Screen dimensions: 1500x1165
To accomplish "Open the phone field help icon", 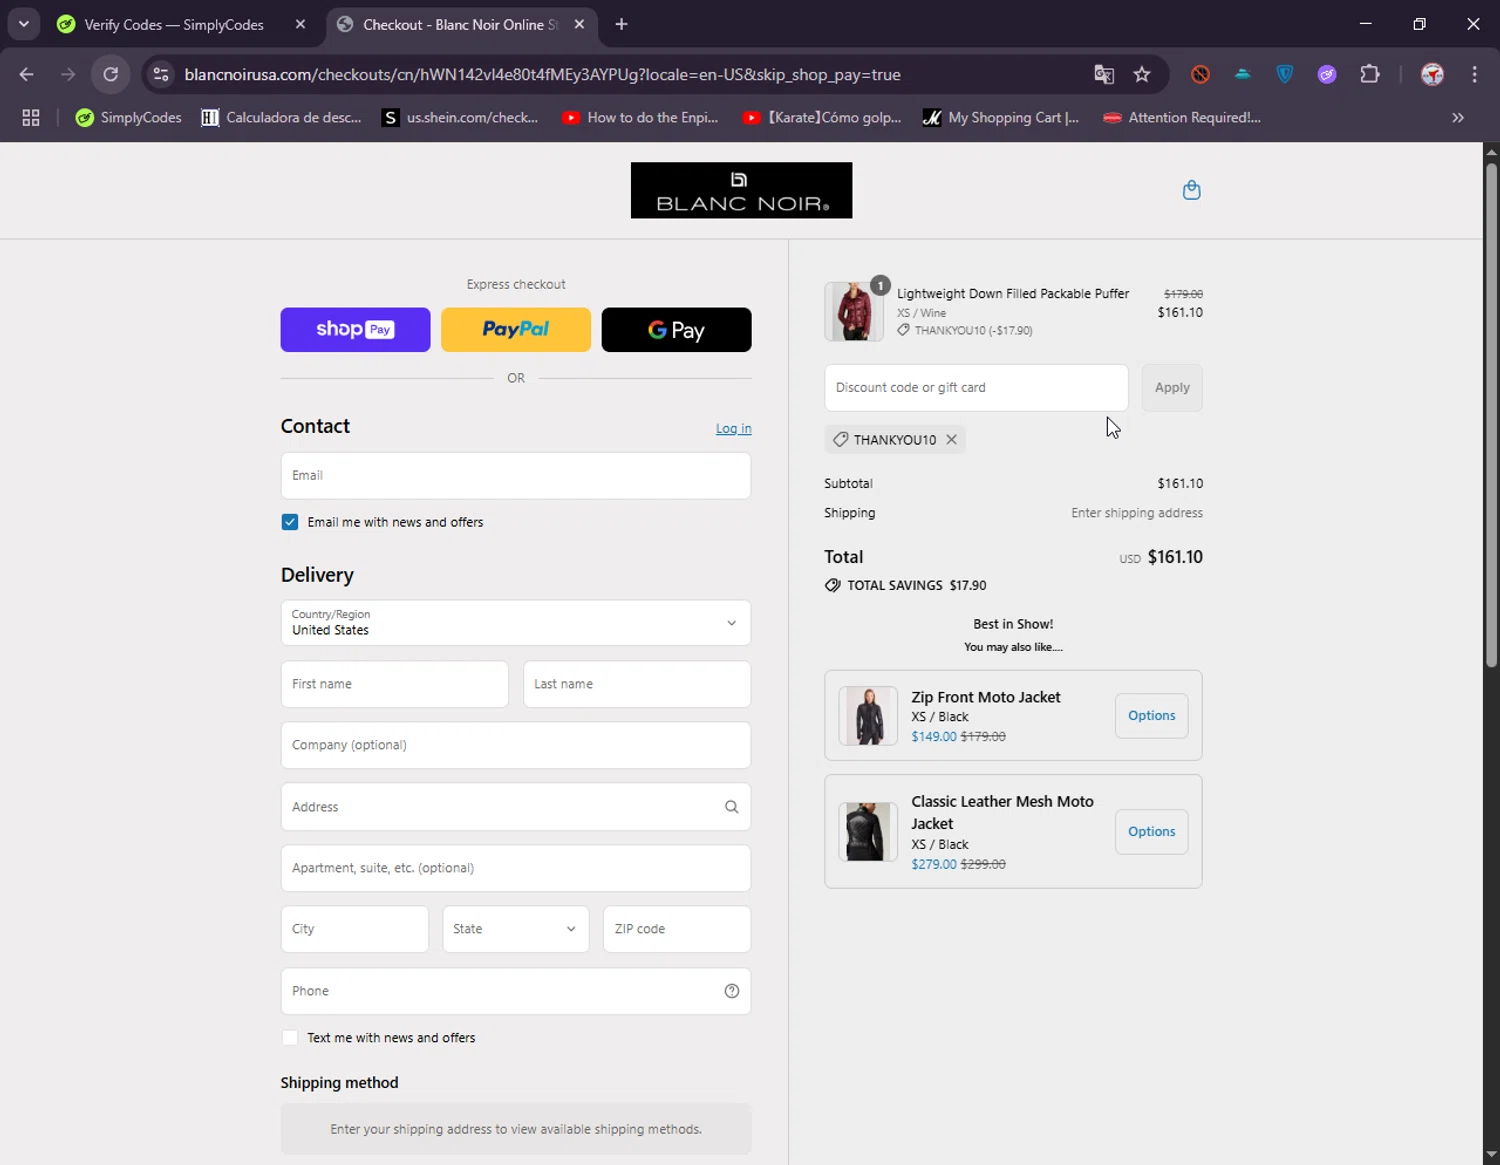I will click(731, 991).
